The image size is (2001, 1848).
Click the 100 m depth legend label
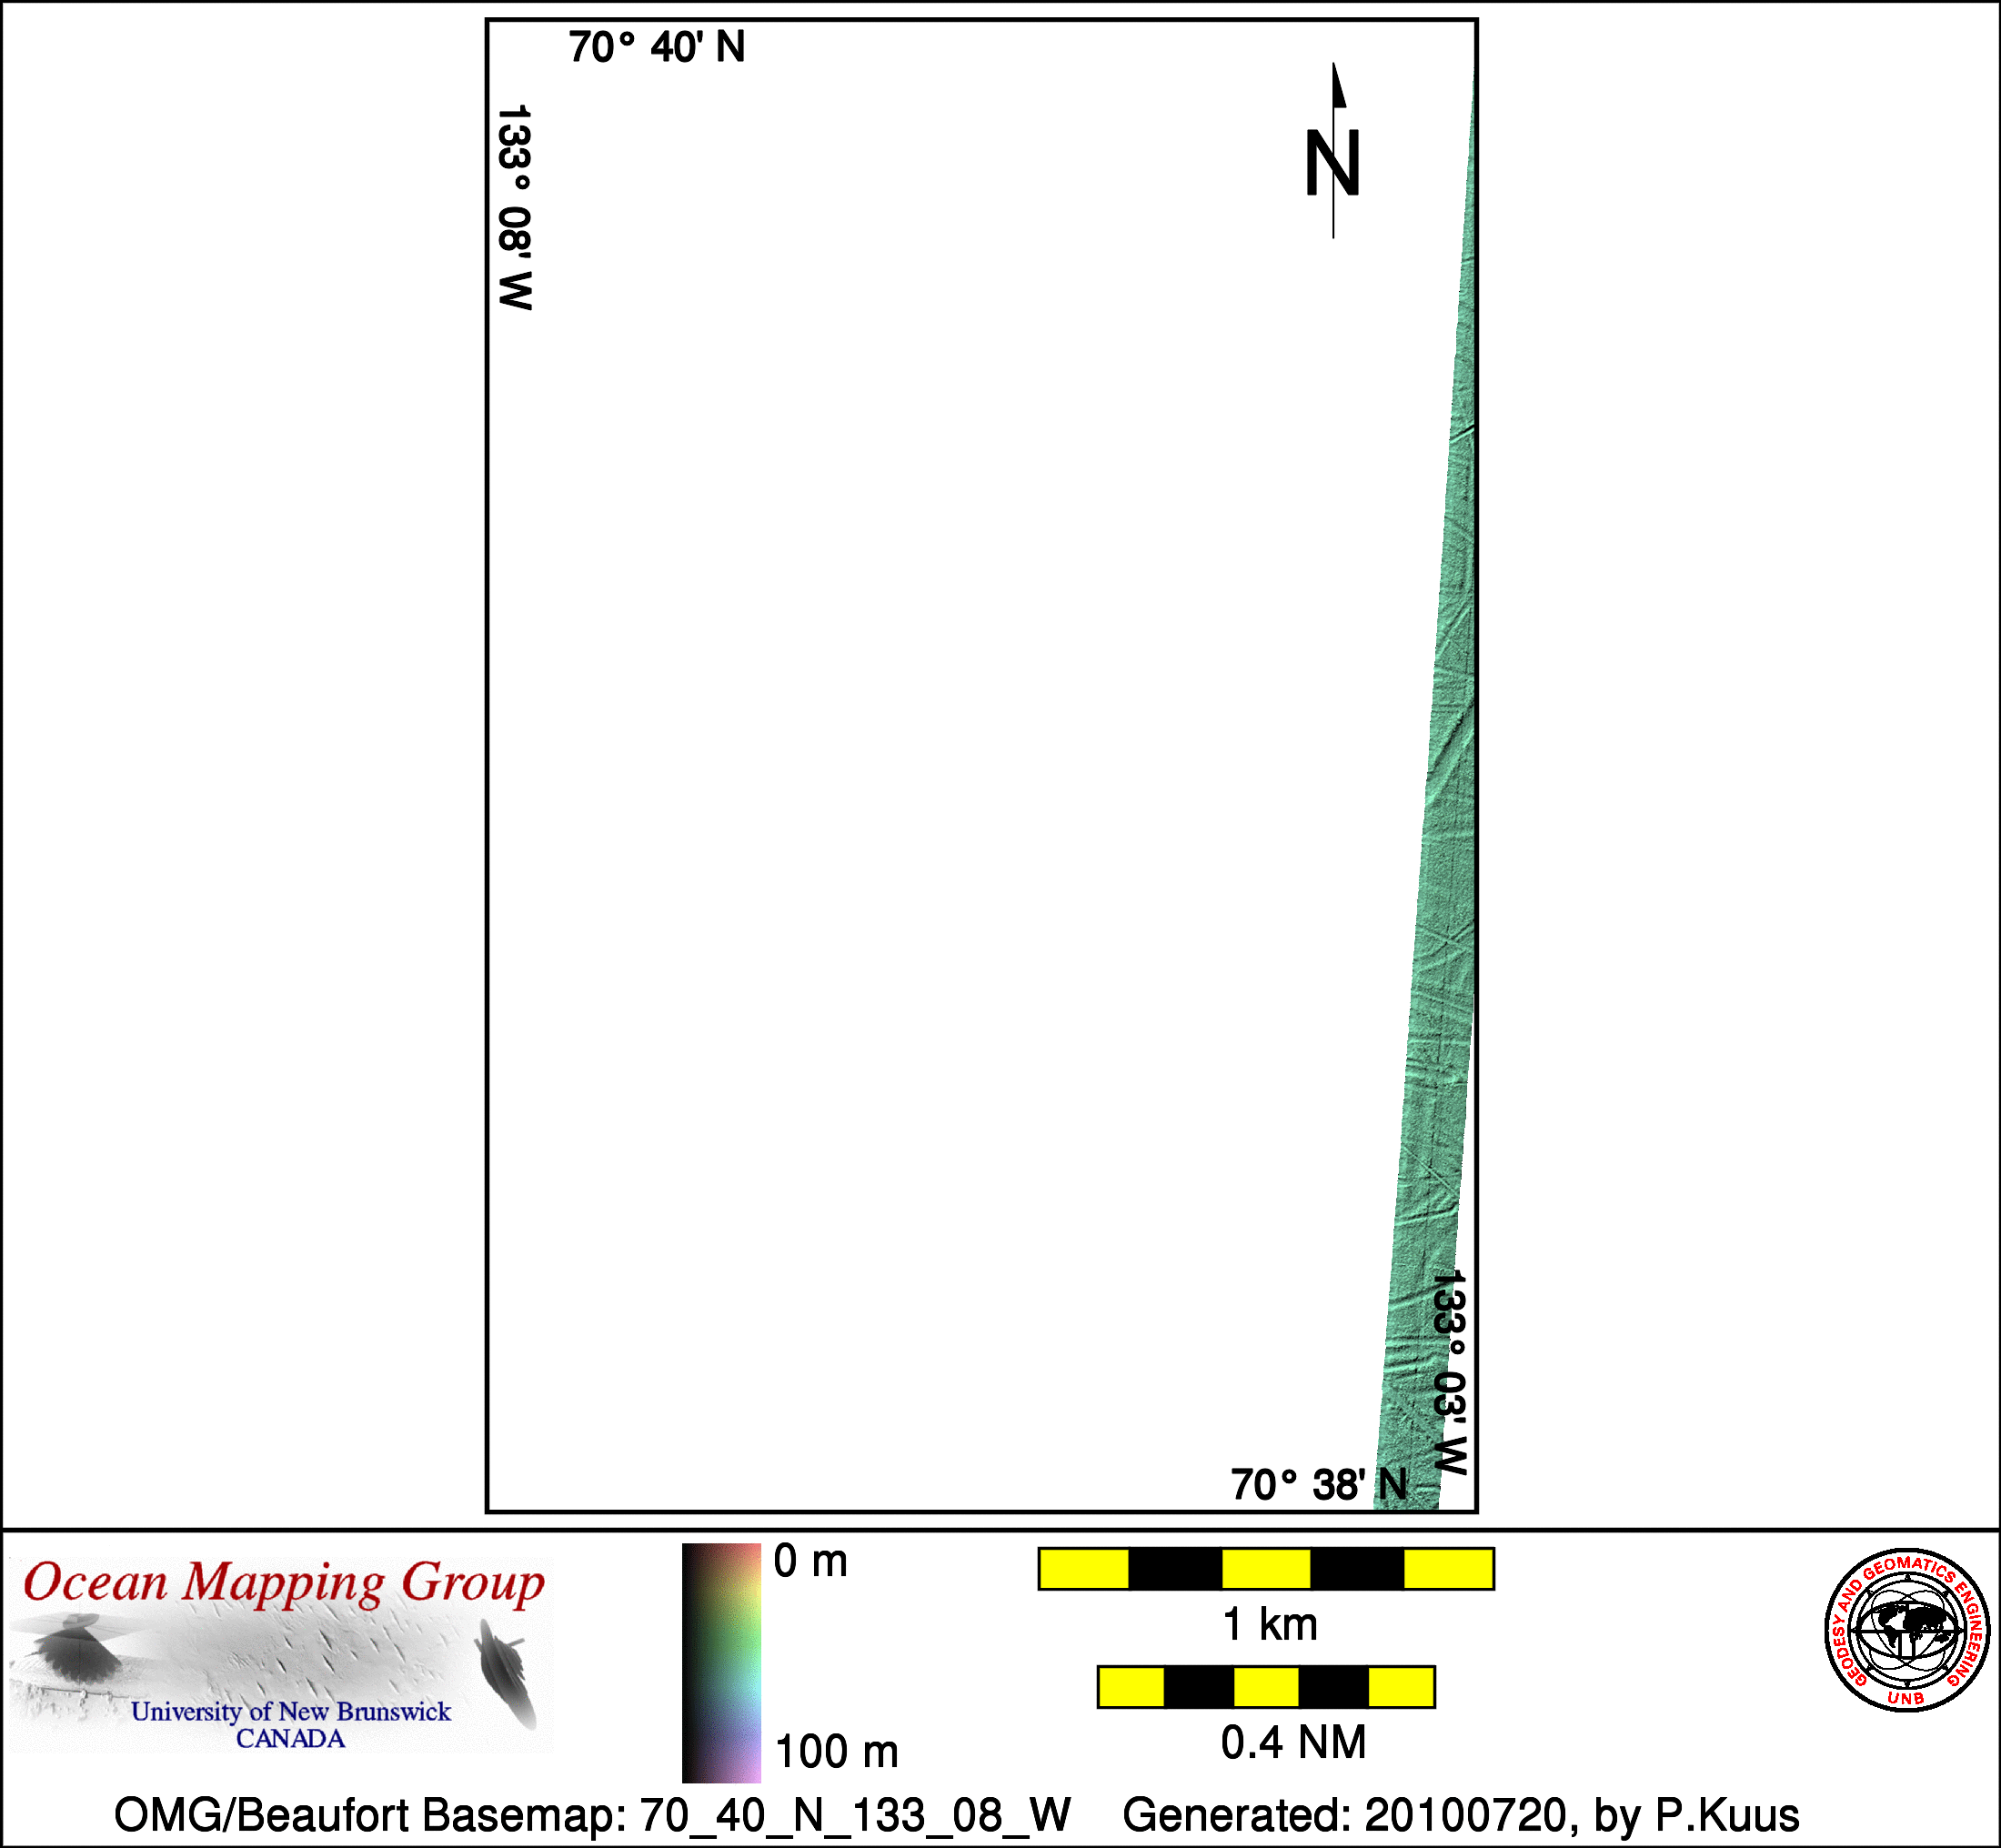[836, 1751]
